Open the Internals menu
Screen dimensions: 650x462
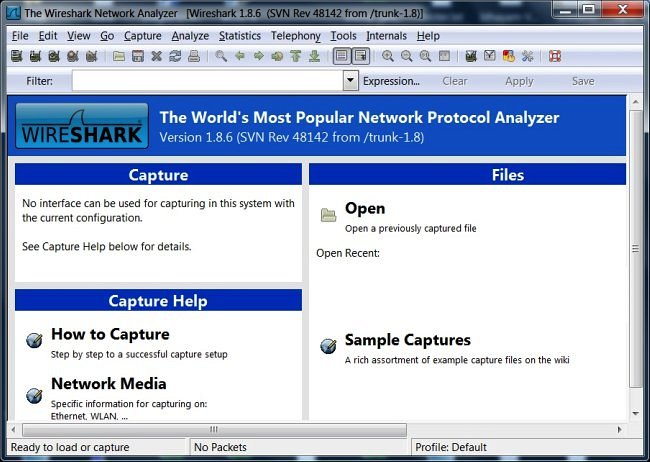point(386,36)
